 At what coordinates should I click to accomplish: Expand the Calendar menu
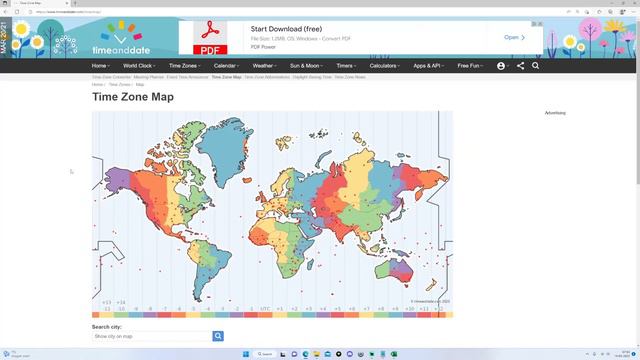coord(226,66)
